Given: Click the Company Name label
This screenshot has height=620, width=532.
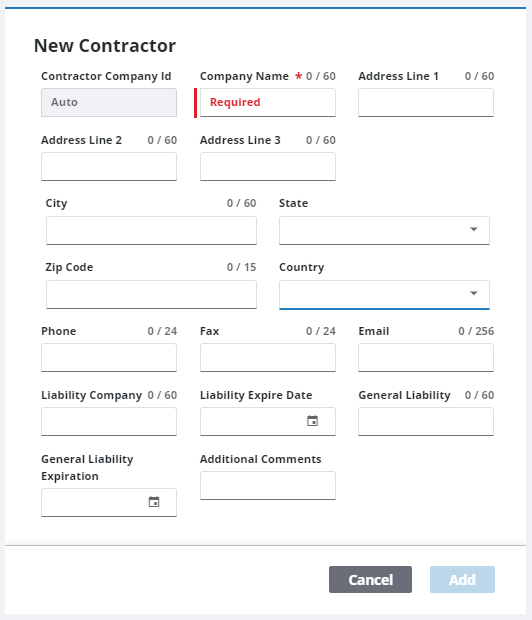Looking at the screenshot, I should [x=244, y=76].
